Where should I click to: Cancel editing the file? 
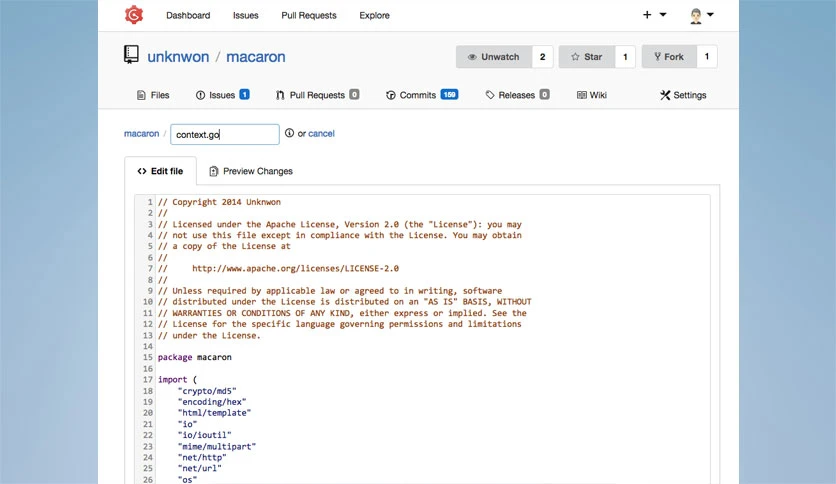click(321, 133)
